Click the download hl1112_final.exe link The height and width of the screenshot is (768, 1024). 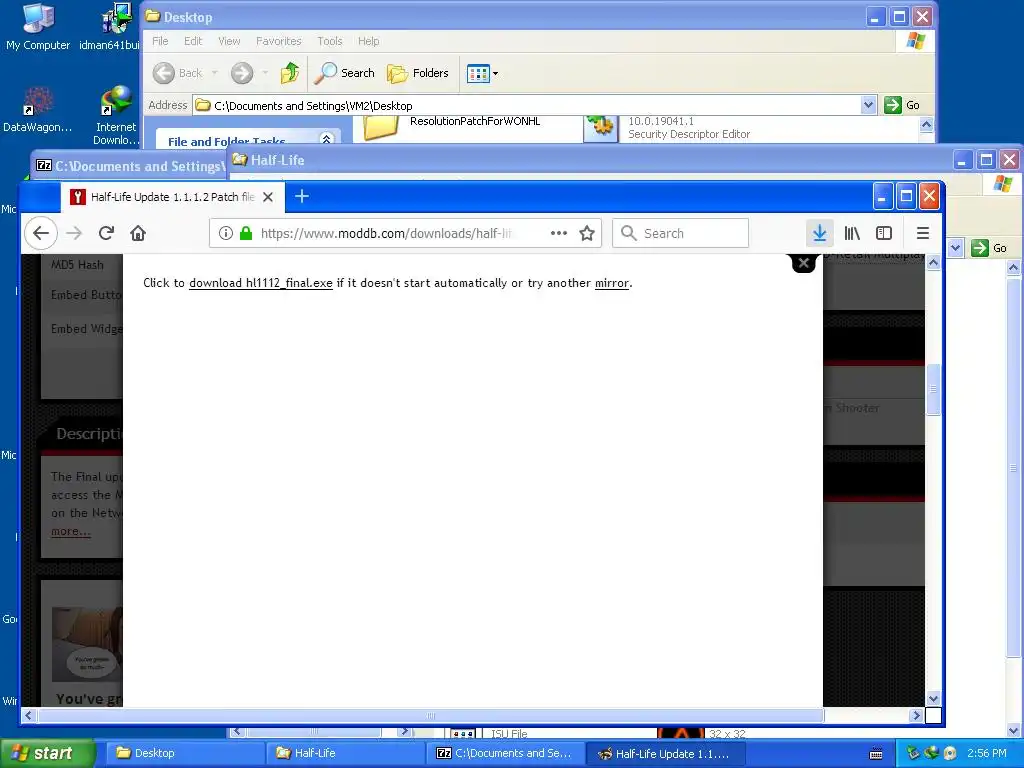(261, 283)
